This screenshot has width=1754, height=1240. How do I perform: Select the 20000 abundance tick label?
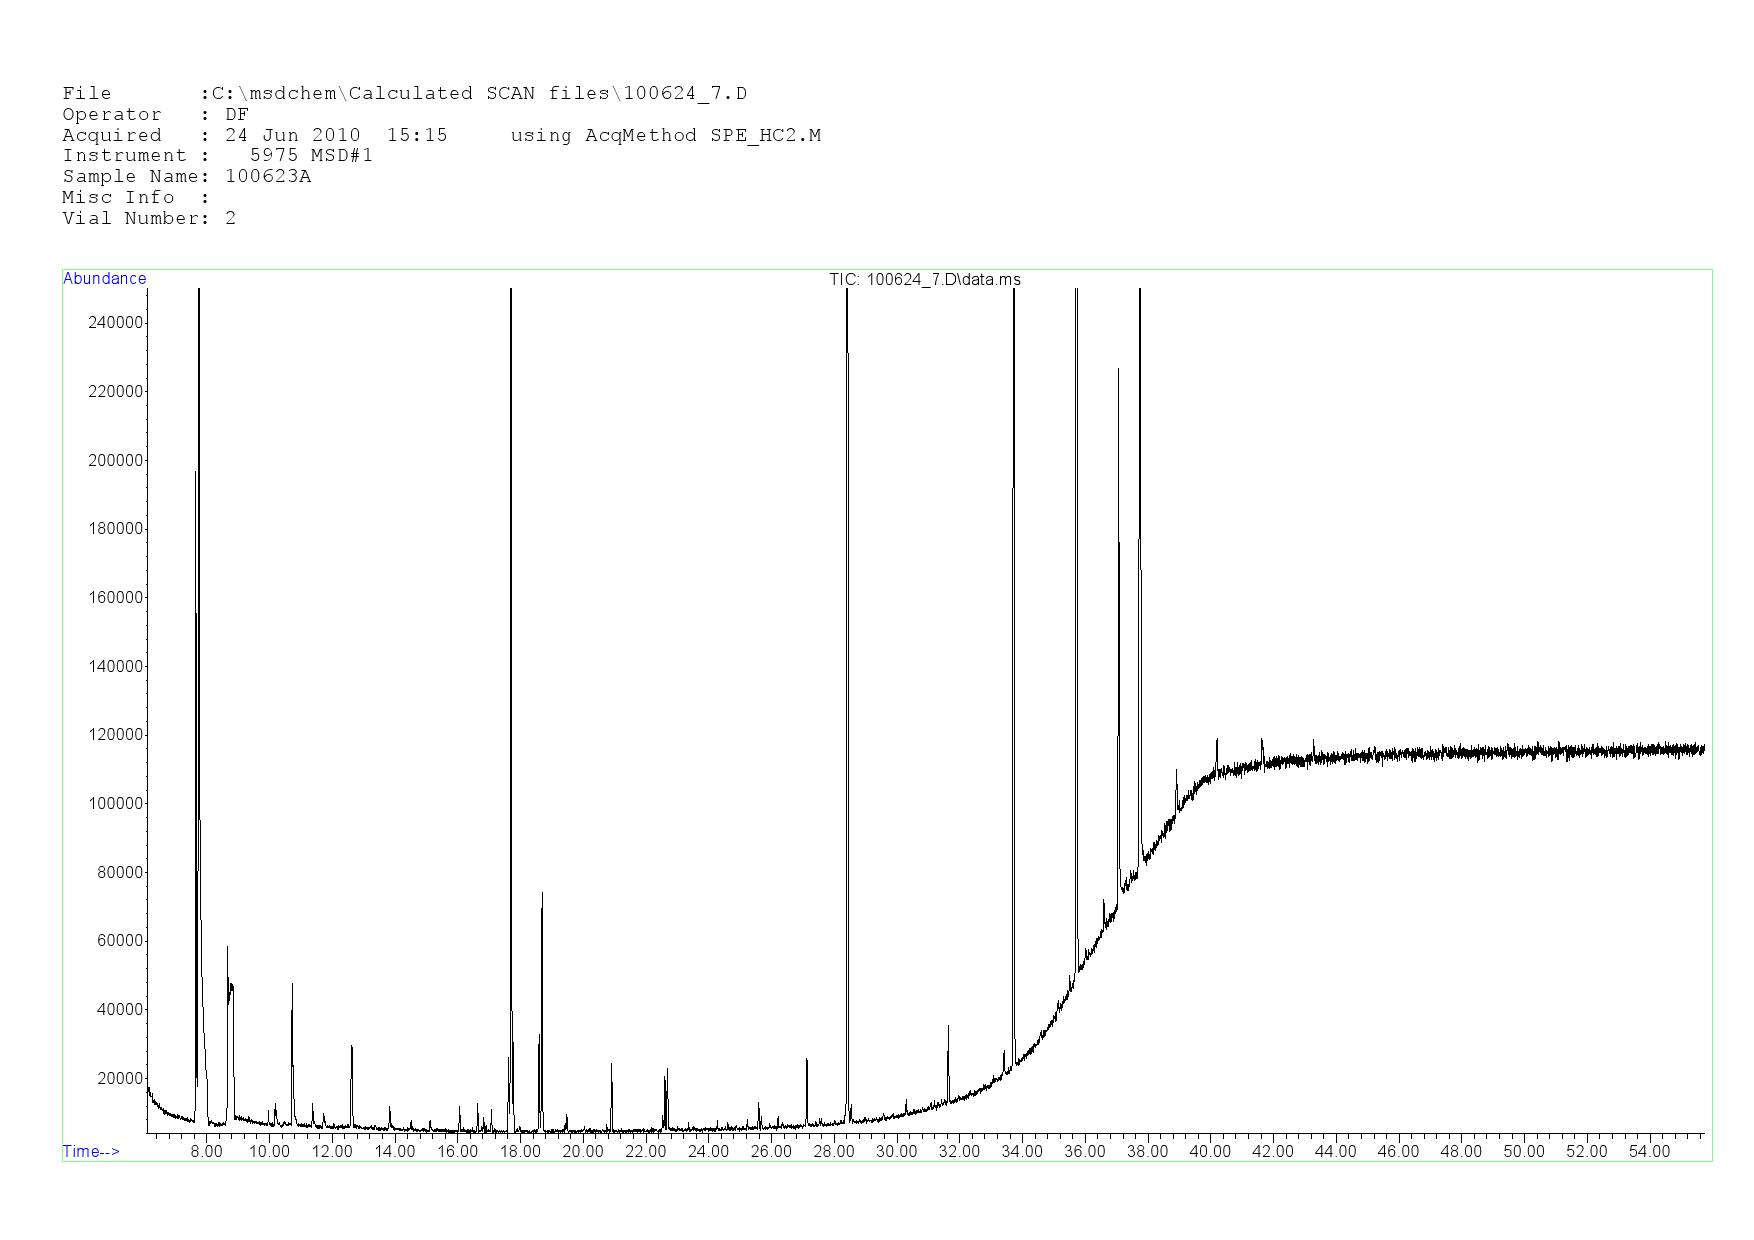pos(120,1079)
